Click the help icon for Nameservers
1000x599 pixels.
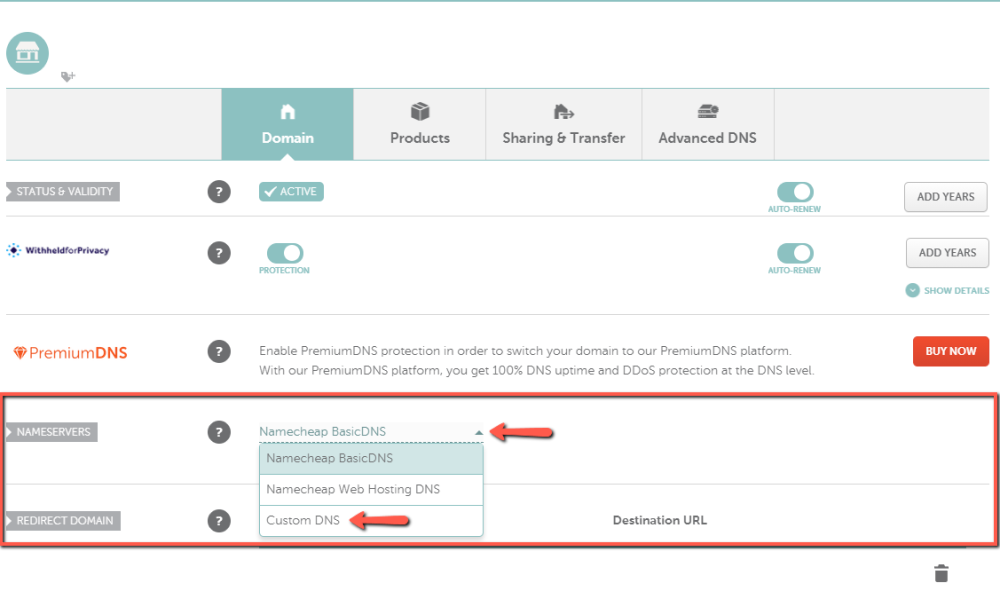click(x=219, y=432)
